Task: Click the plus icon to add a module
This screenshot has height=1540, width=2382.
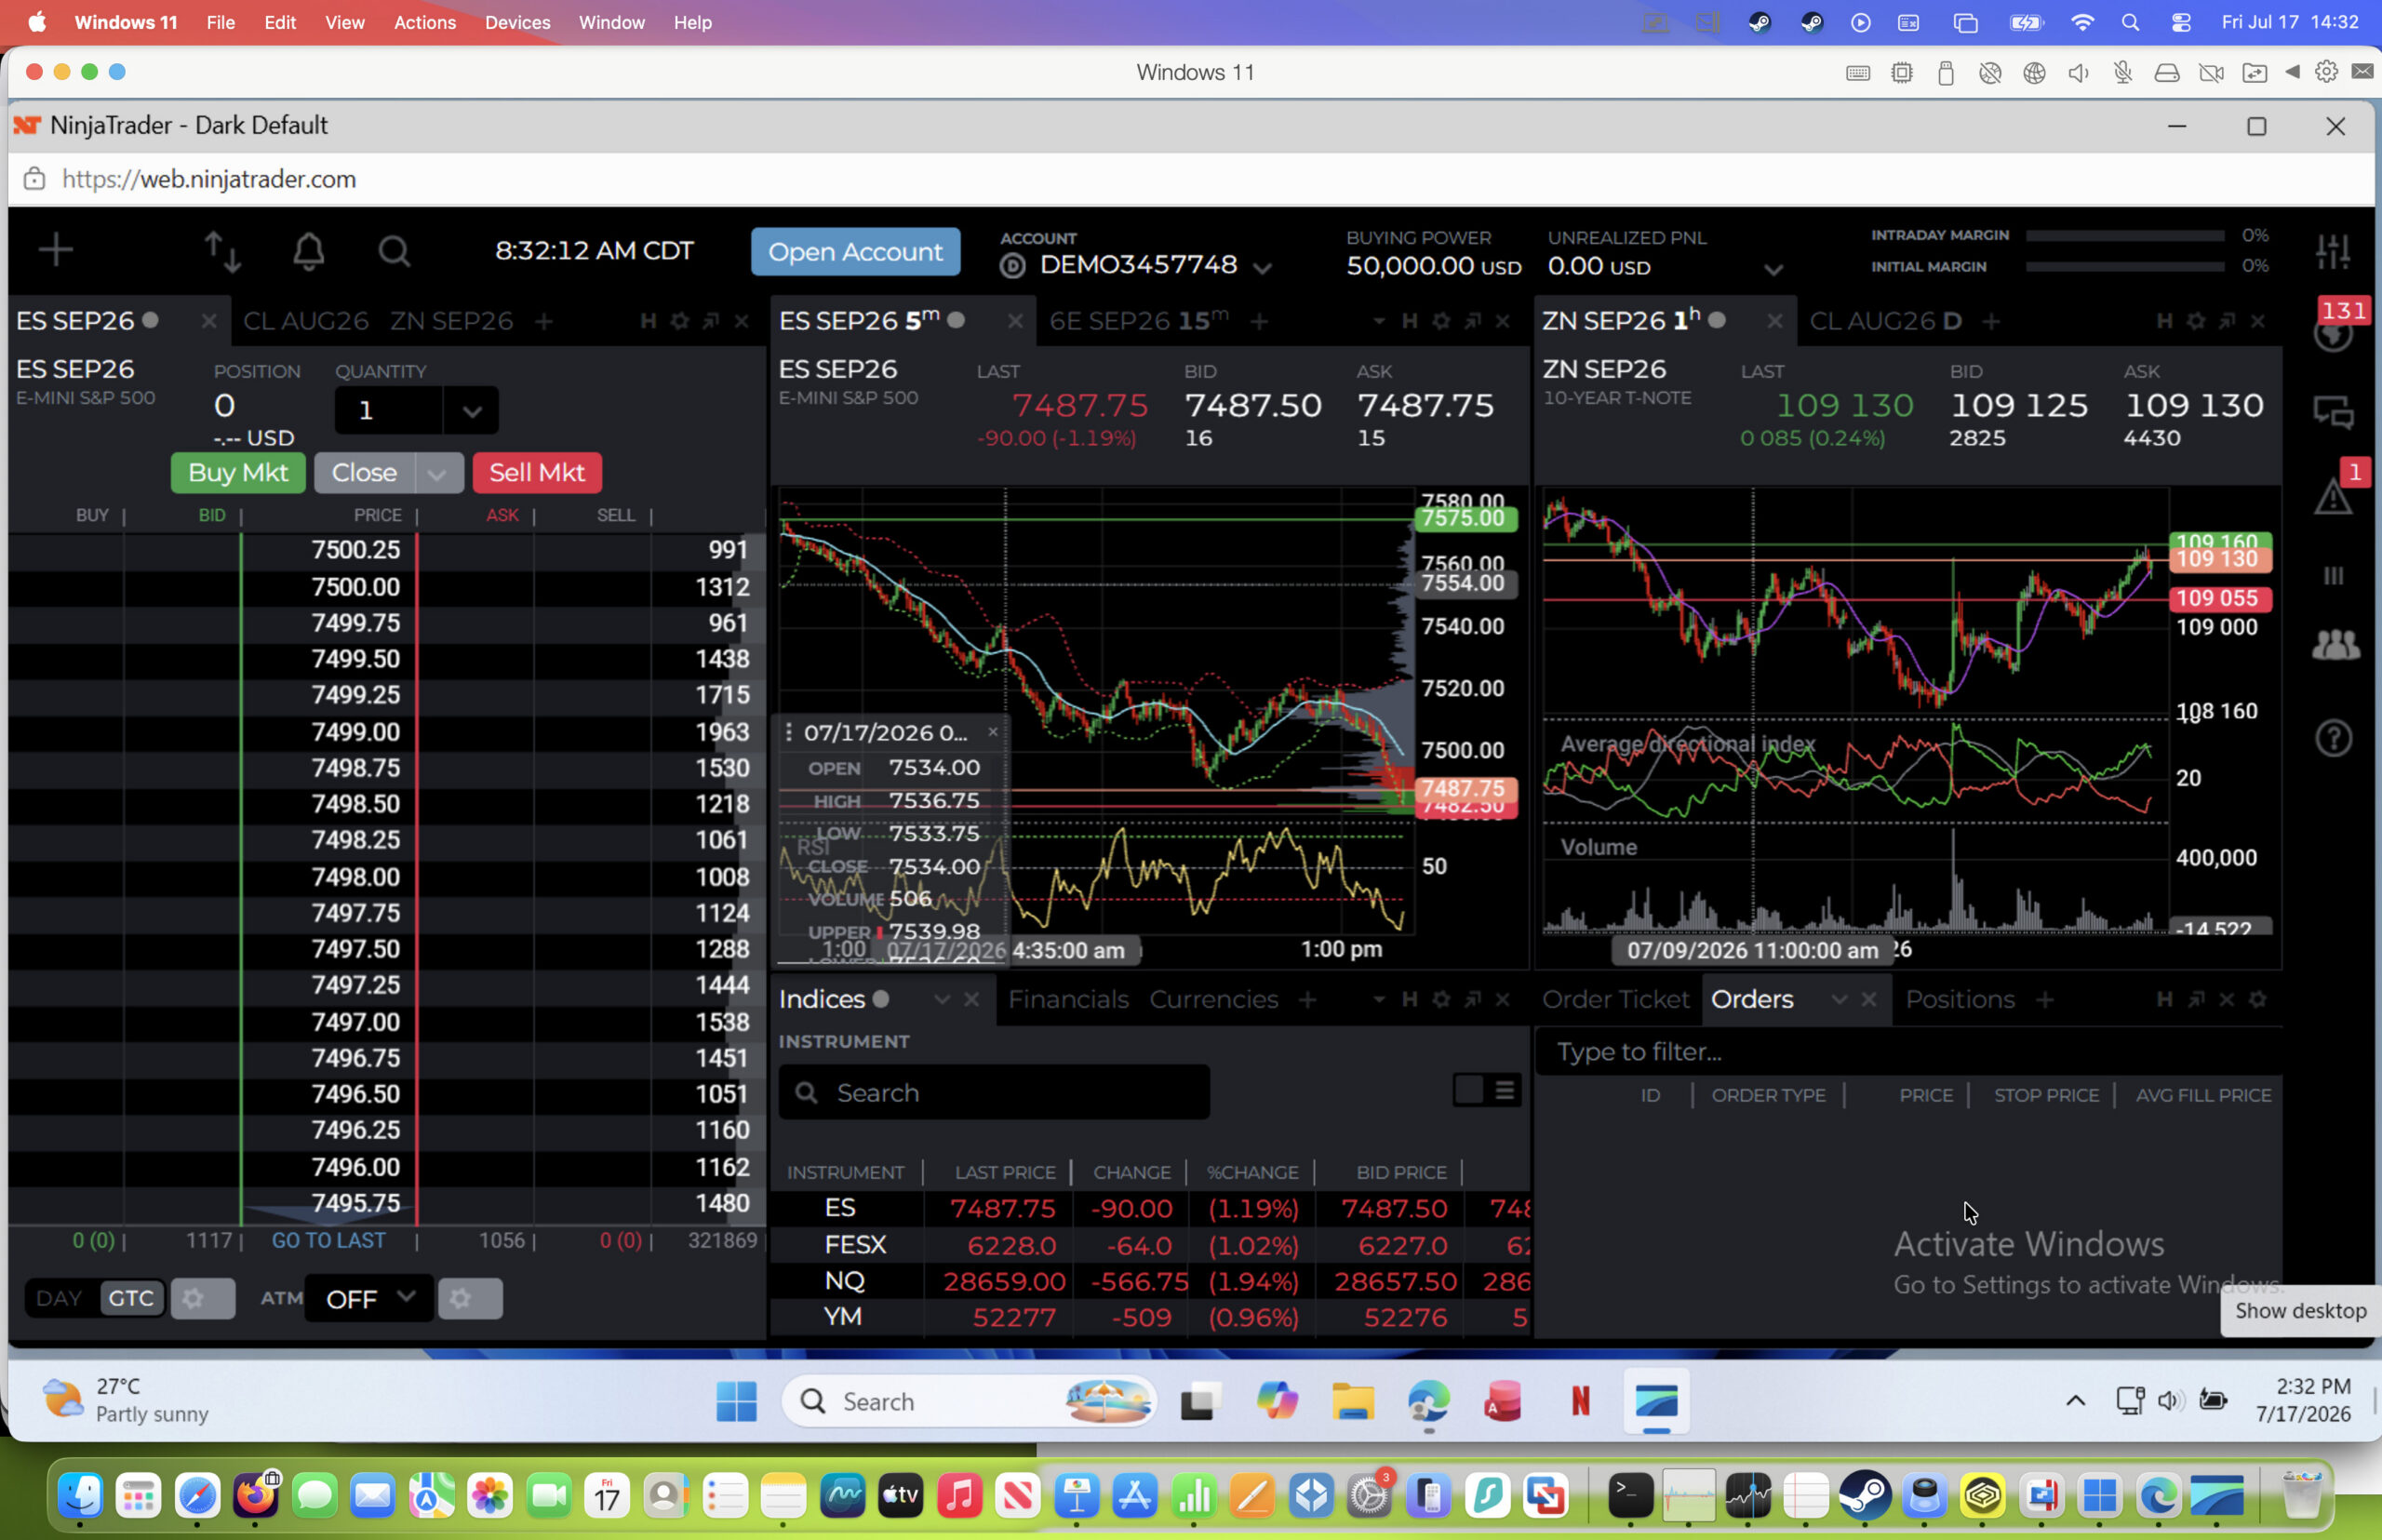Action: (56, 250)
